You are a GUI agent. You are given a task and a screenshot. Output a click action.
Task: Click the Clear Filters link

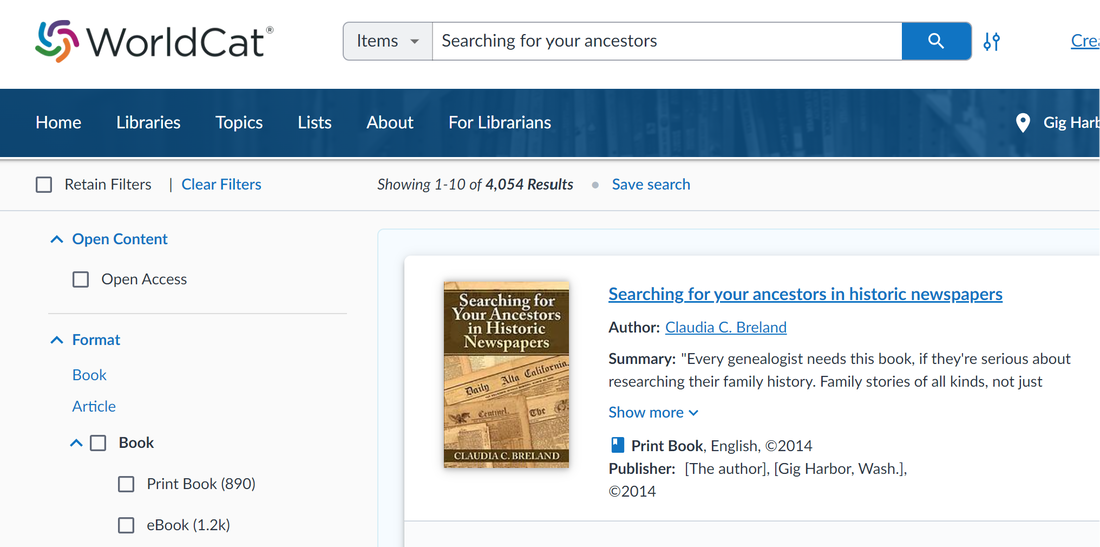coord(222,184)
